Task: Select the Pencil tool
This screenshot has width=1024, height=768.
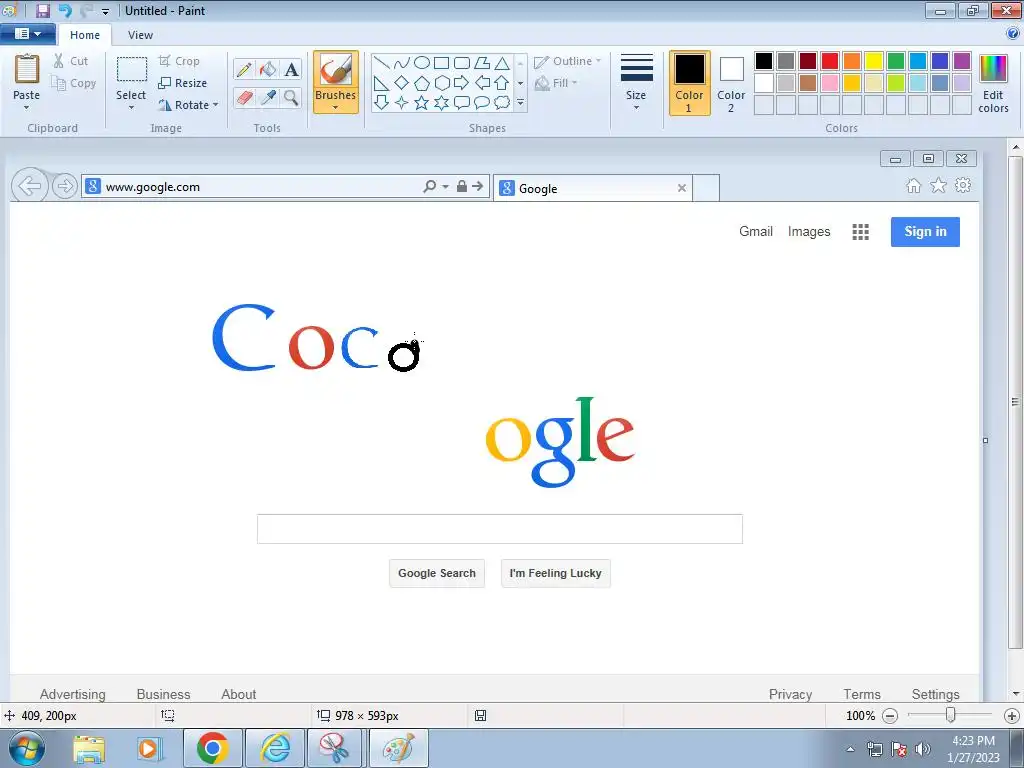Action: point(244,69)
